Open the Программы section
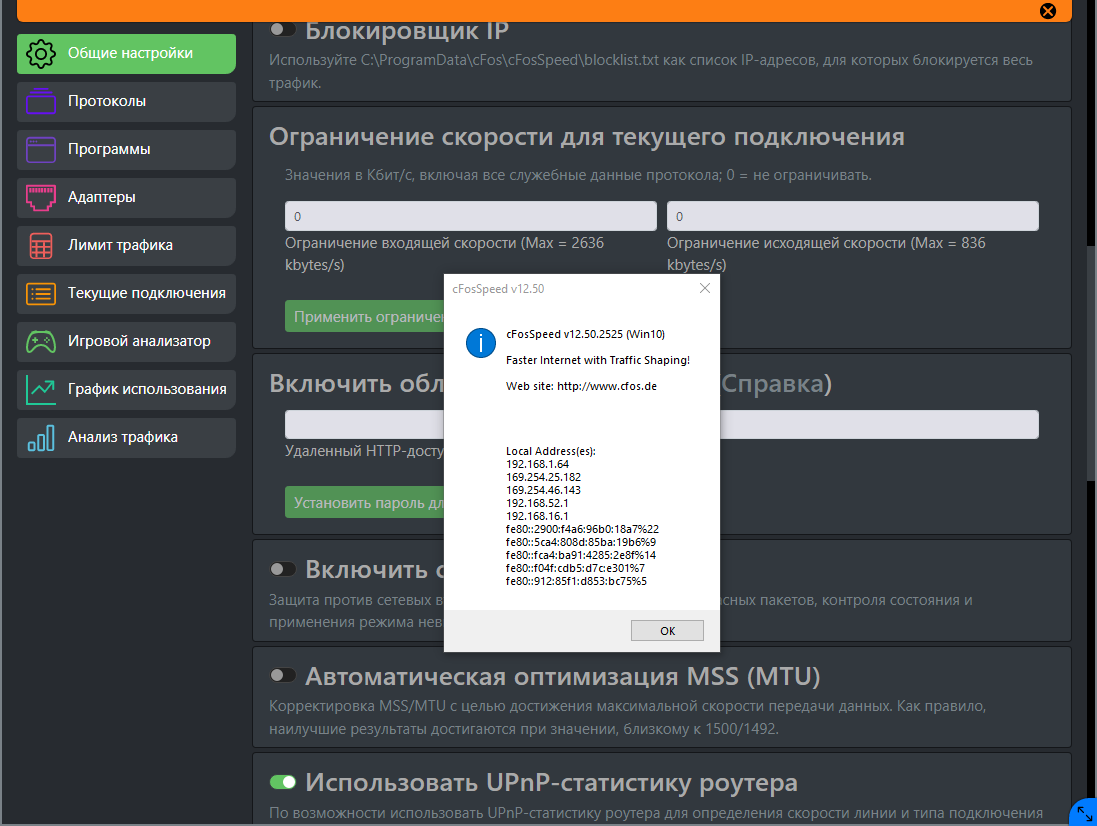Screen dimensions: 1097x826 (126, 150)
